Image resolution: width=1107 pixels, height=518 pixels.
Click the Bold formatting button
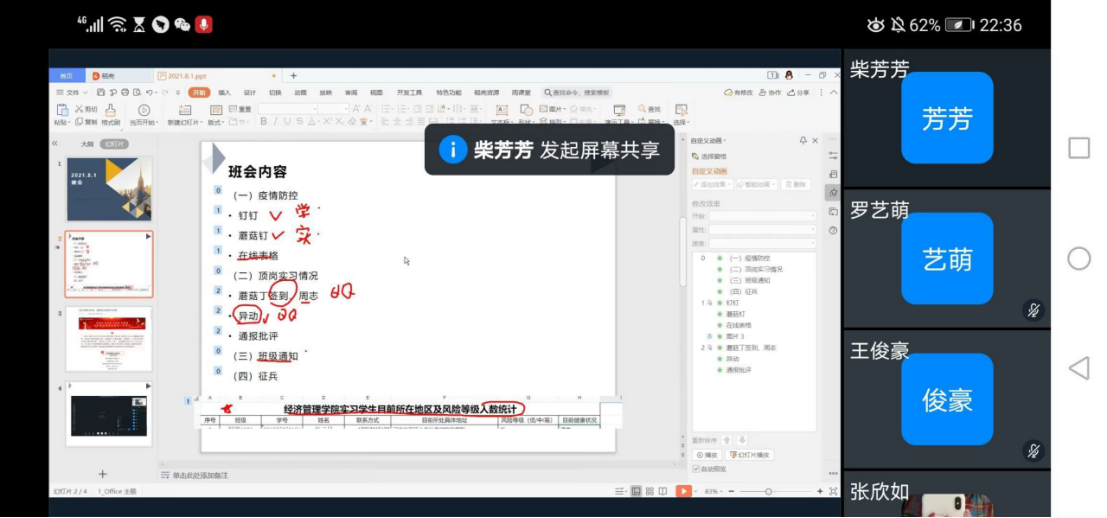[x=264, y=122]
